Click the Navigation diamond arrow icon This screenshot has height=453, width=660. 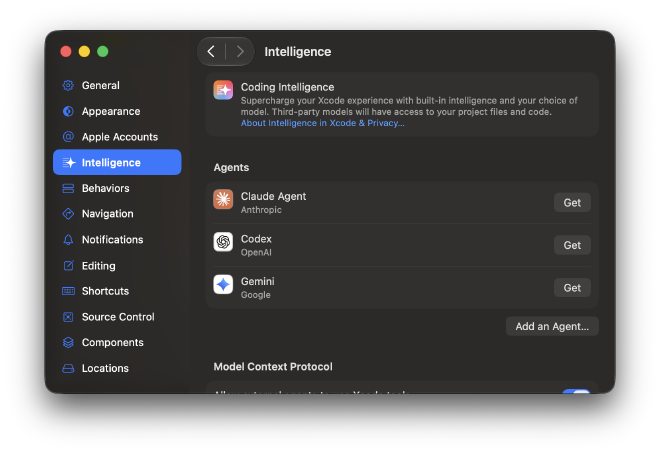[x=68, y=214]
